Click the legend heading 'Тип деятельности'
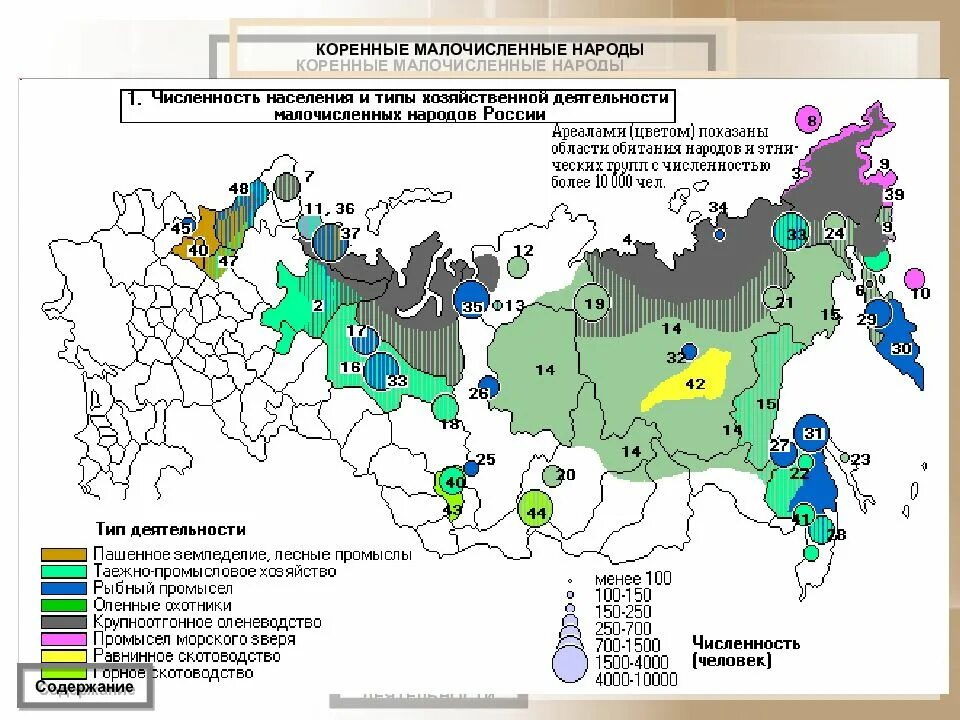The image size is (960, 720). coord(171,530)
